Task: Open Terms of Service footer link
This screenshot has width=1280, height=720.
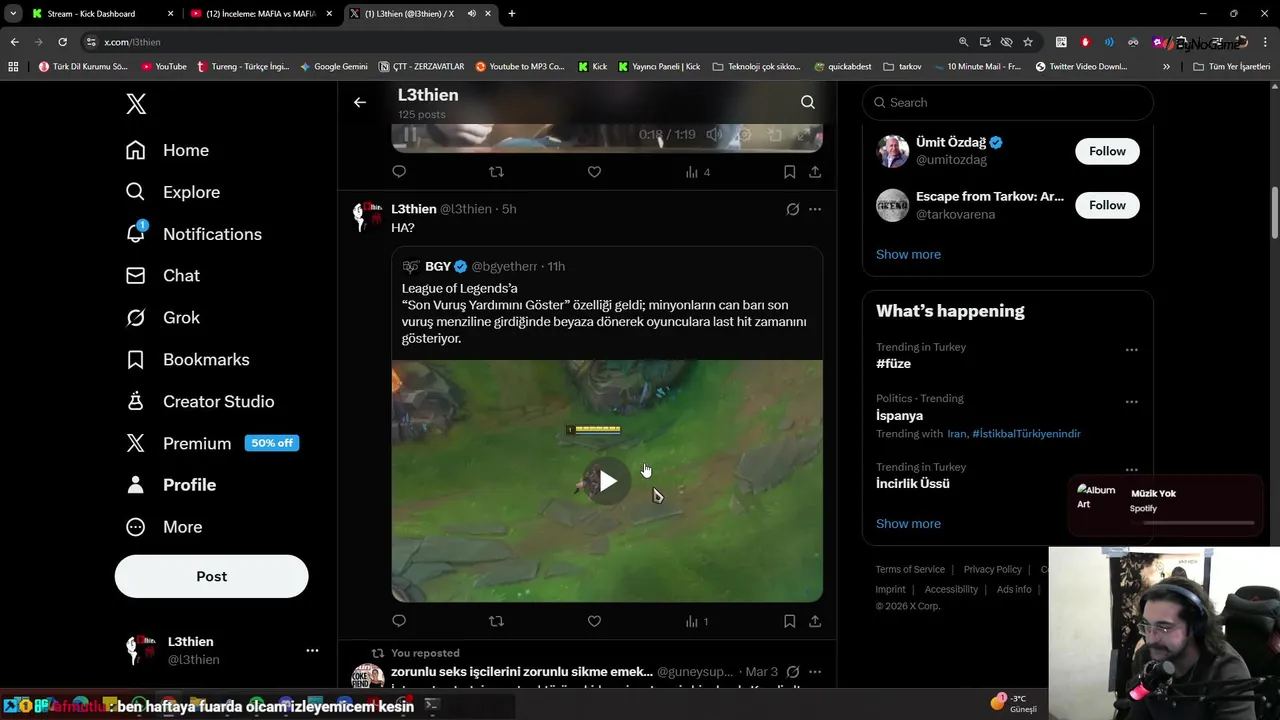Action: 910,569
